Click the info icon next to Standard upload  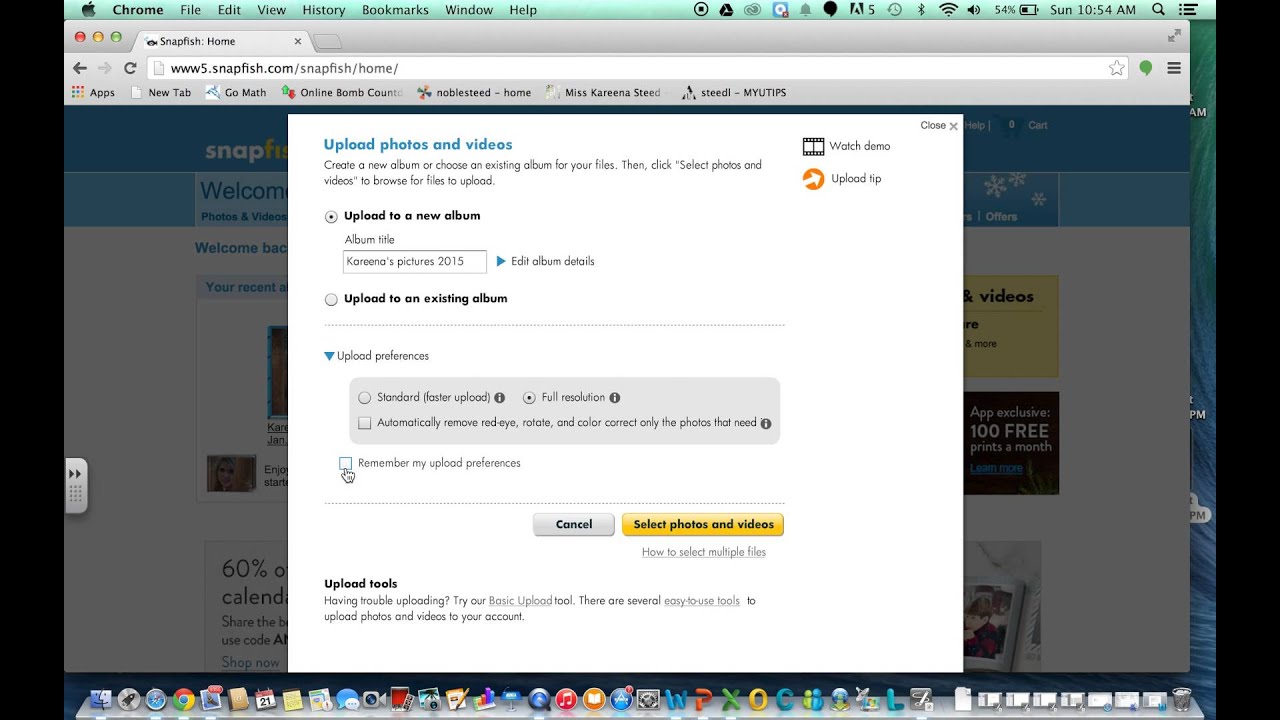click(499, 397)
